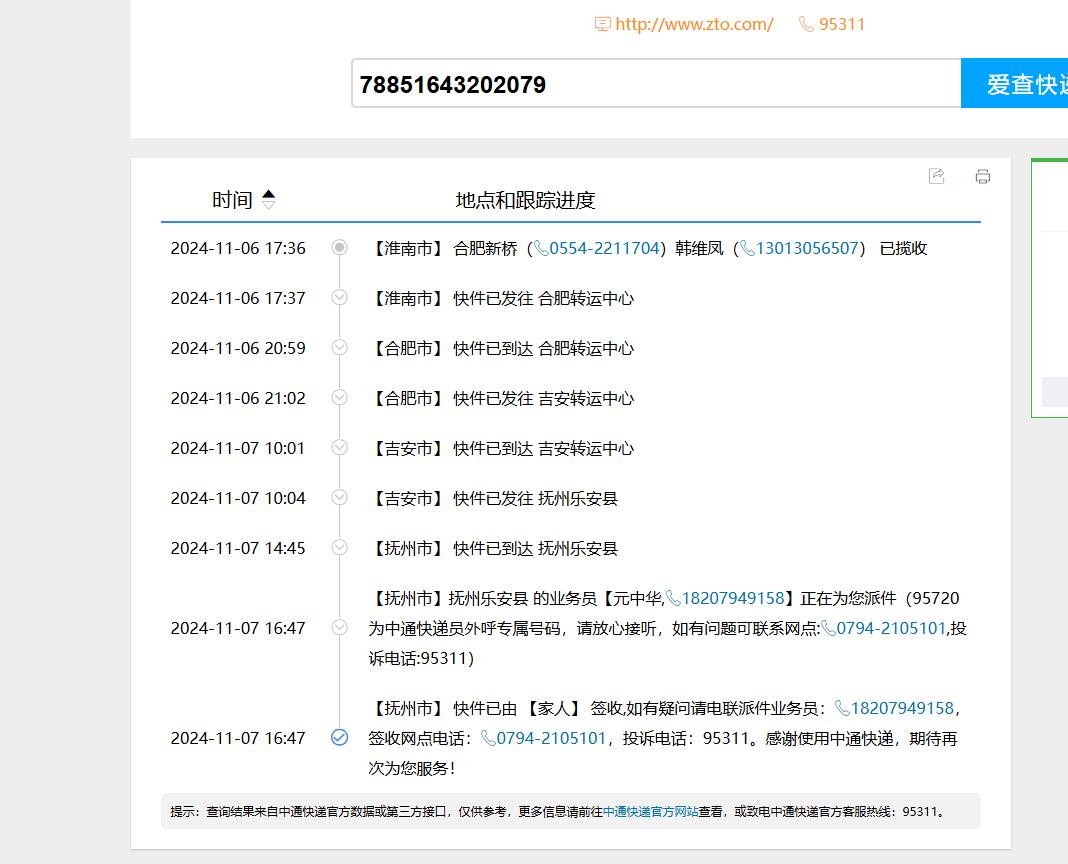Click the phone icon before 13013056507
Screen dimensions: 1068x864
click(747, 249)
